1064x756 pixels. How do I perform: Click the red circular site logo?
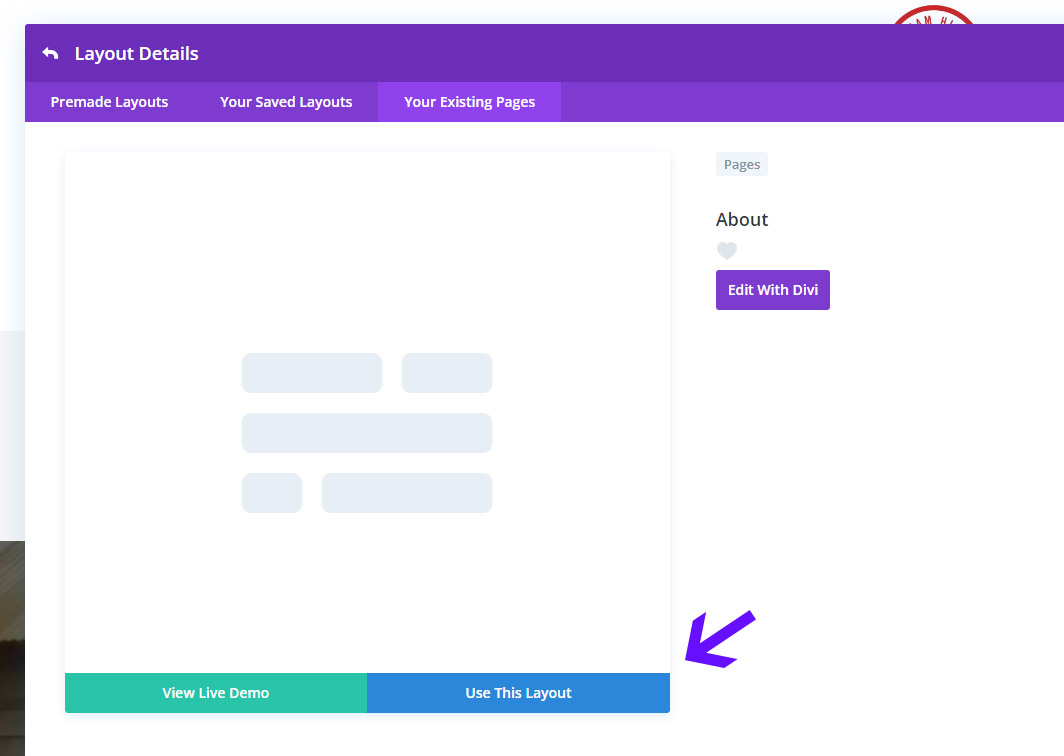[932, 16]
